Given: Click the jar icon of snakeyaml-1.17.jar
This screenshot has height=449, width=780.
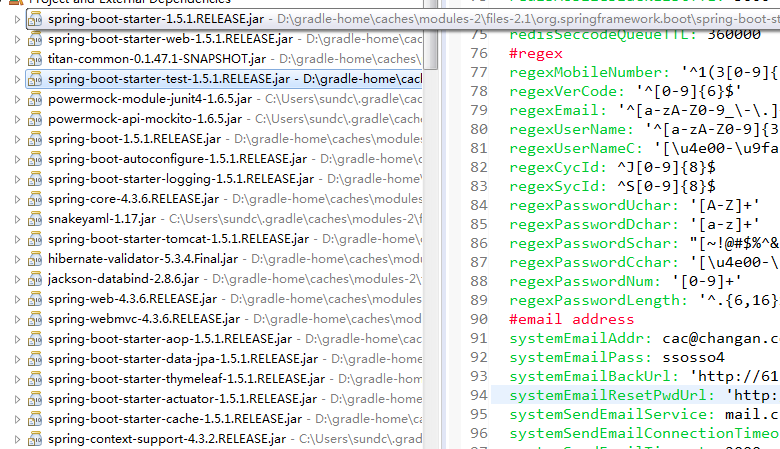Looking at the screenshot, I should tap(35, 219).
